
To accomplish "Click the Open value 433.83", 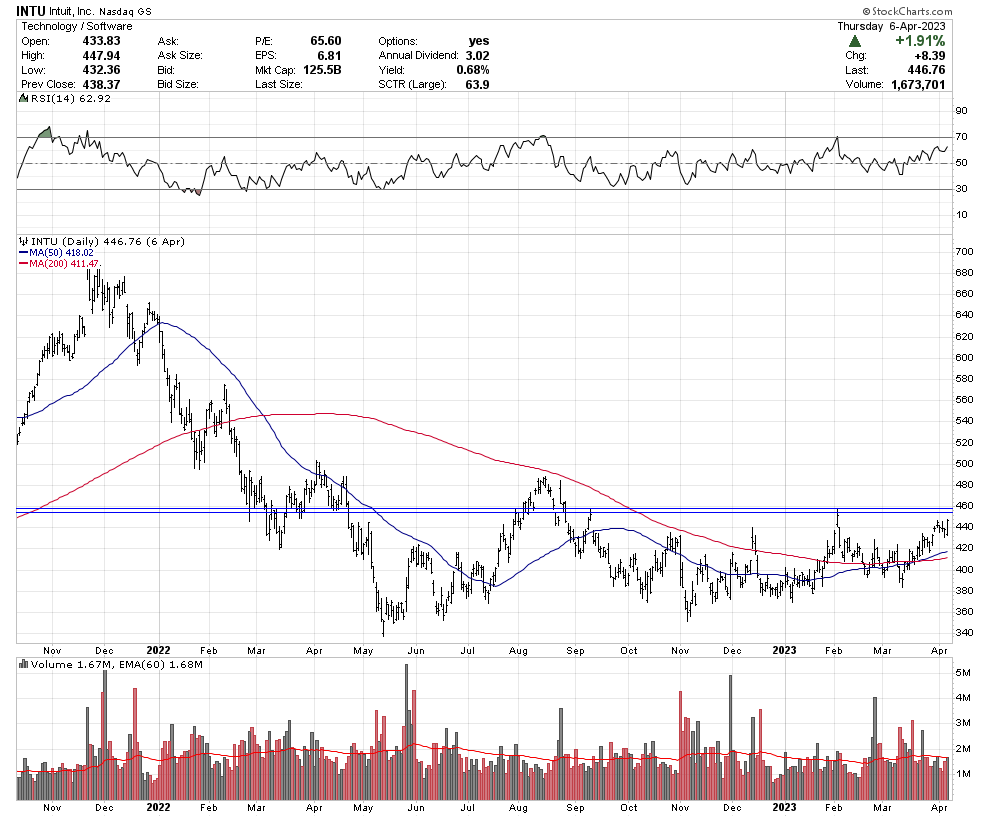I will click(x=101, y=40).
